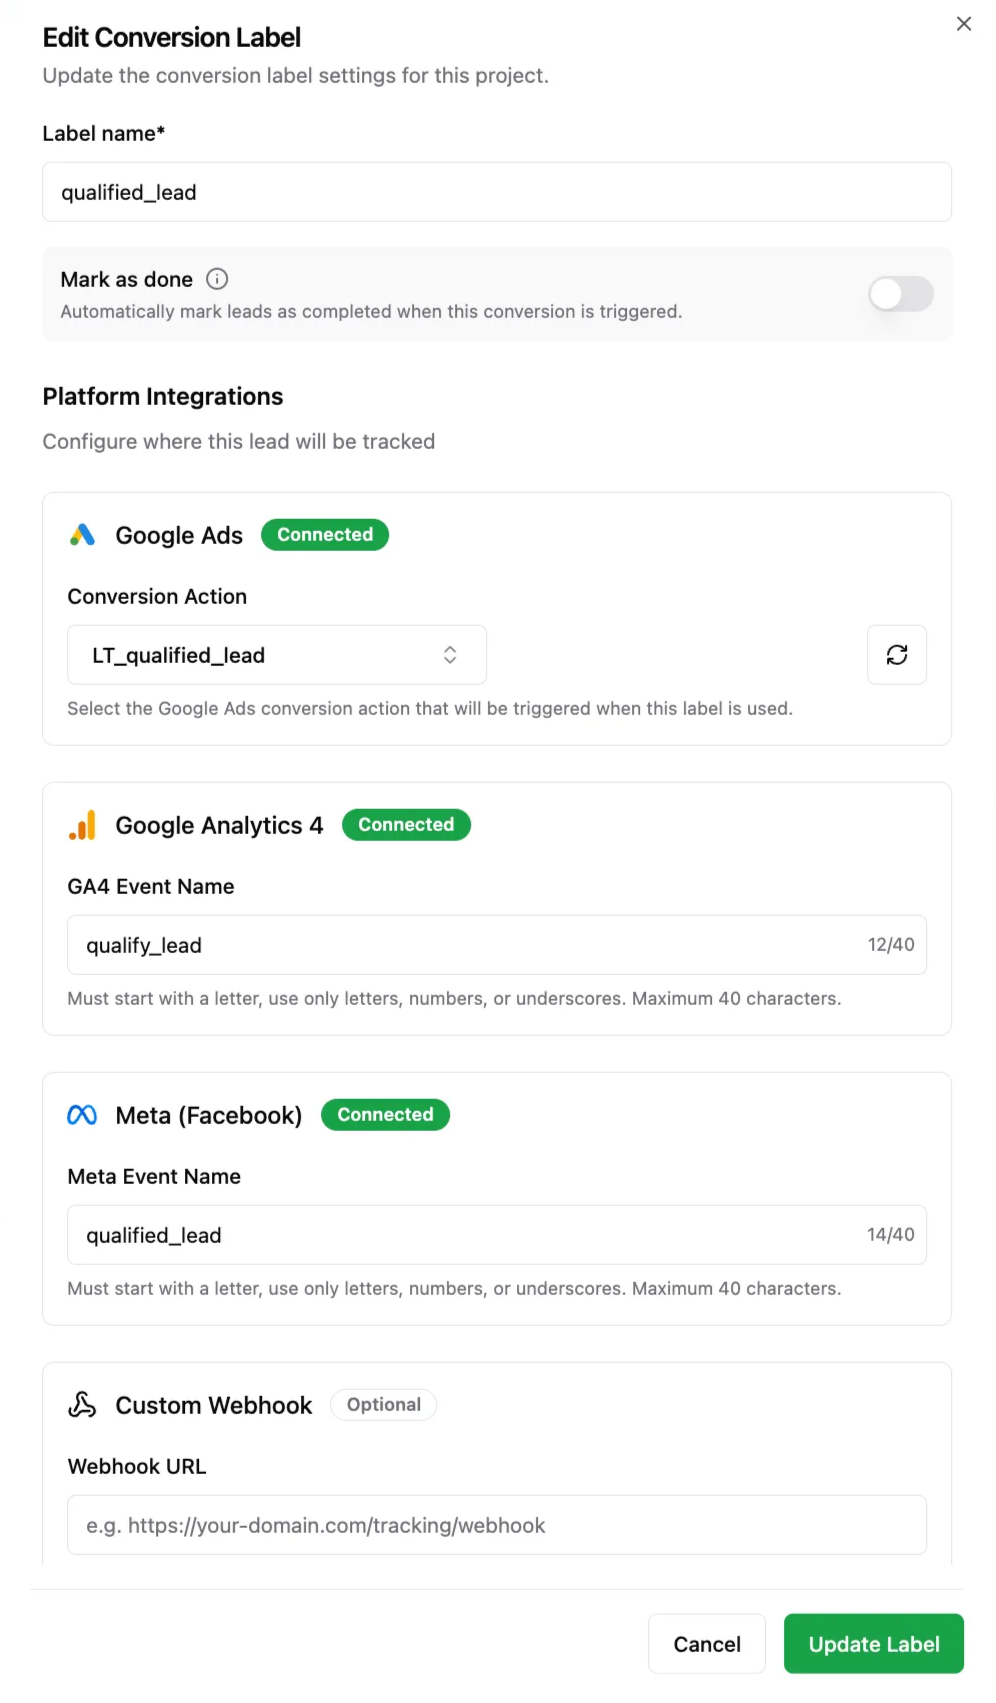Click the Meta Connected badge
Viewport: 996px width, 1703px height.
click(x=385, y=1115)
